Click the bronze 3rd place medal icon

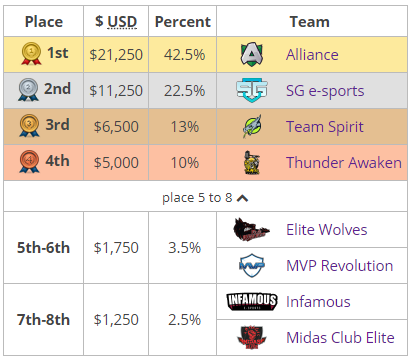point(29,126)
